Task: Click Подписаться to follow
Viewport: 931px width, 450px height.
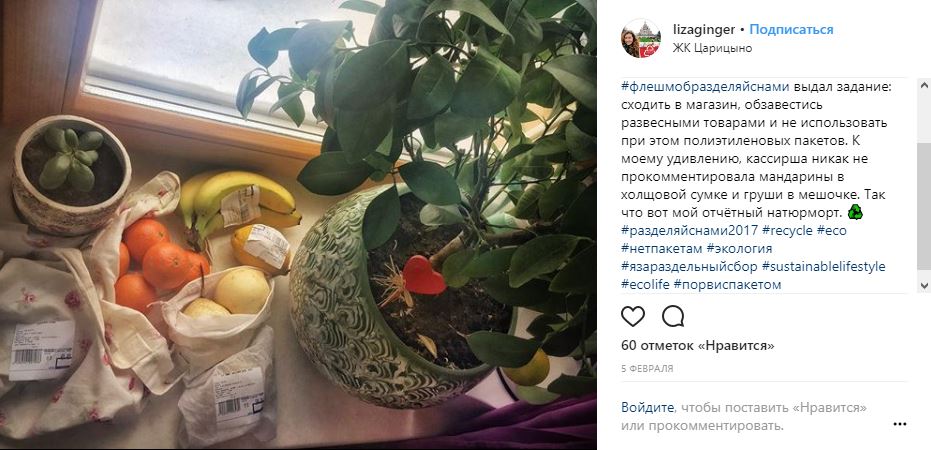Action: 791,30
